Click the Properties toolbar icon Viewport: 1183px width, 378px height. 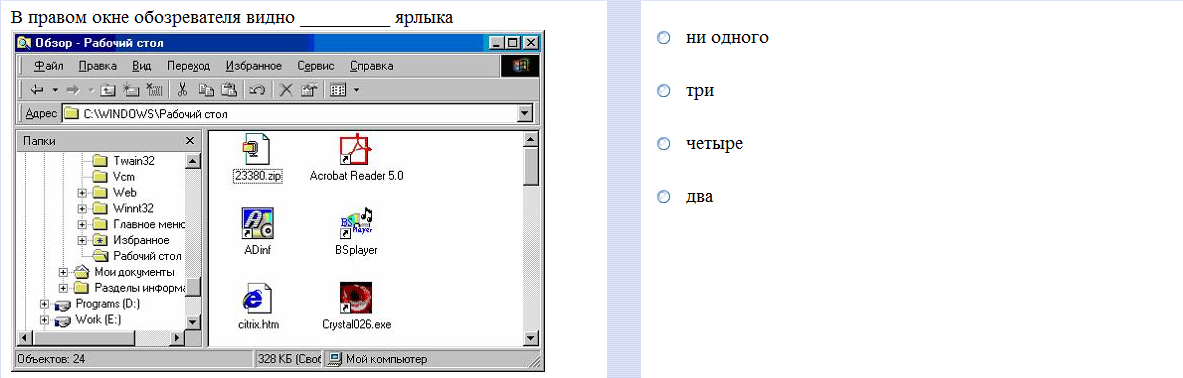coord(308,90)
